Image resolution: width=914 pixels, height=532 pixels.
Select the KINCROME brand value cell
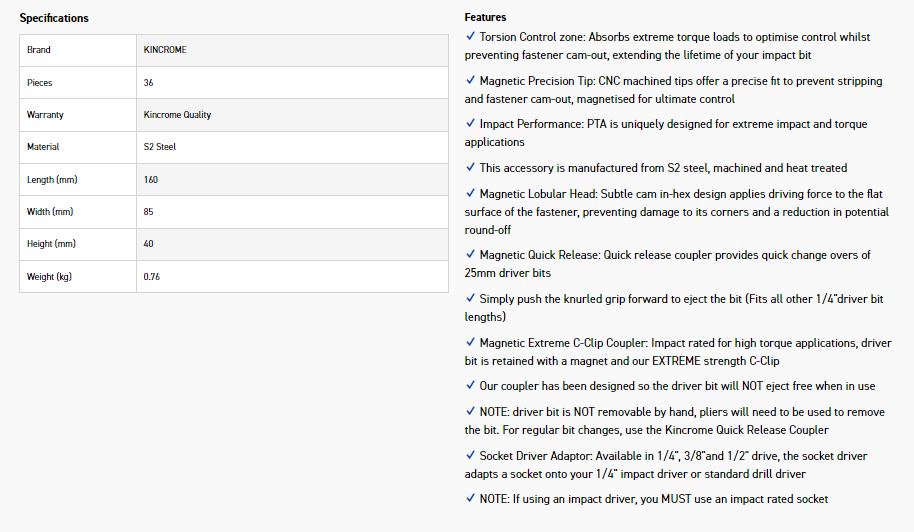point(165,50)
